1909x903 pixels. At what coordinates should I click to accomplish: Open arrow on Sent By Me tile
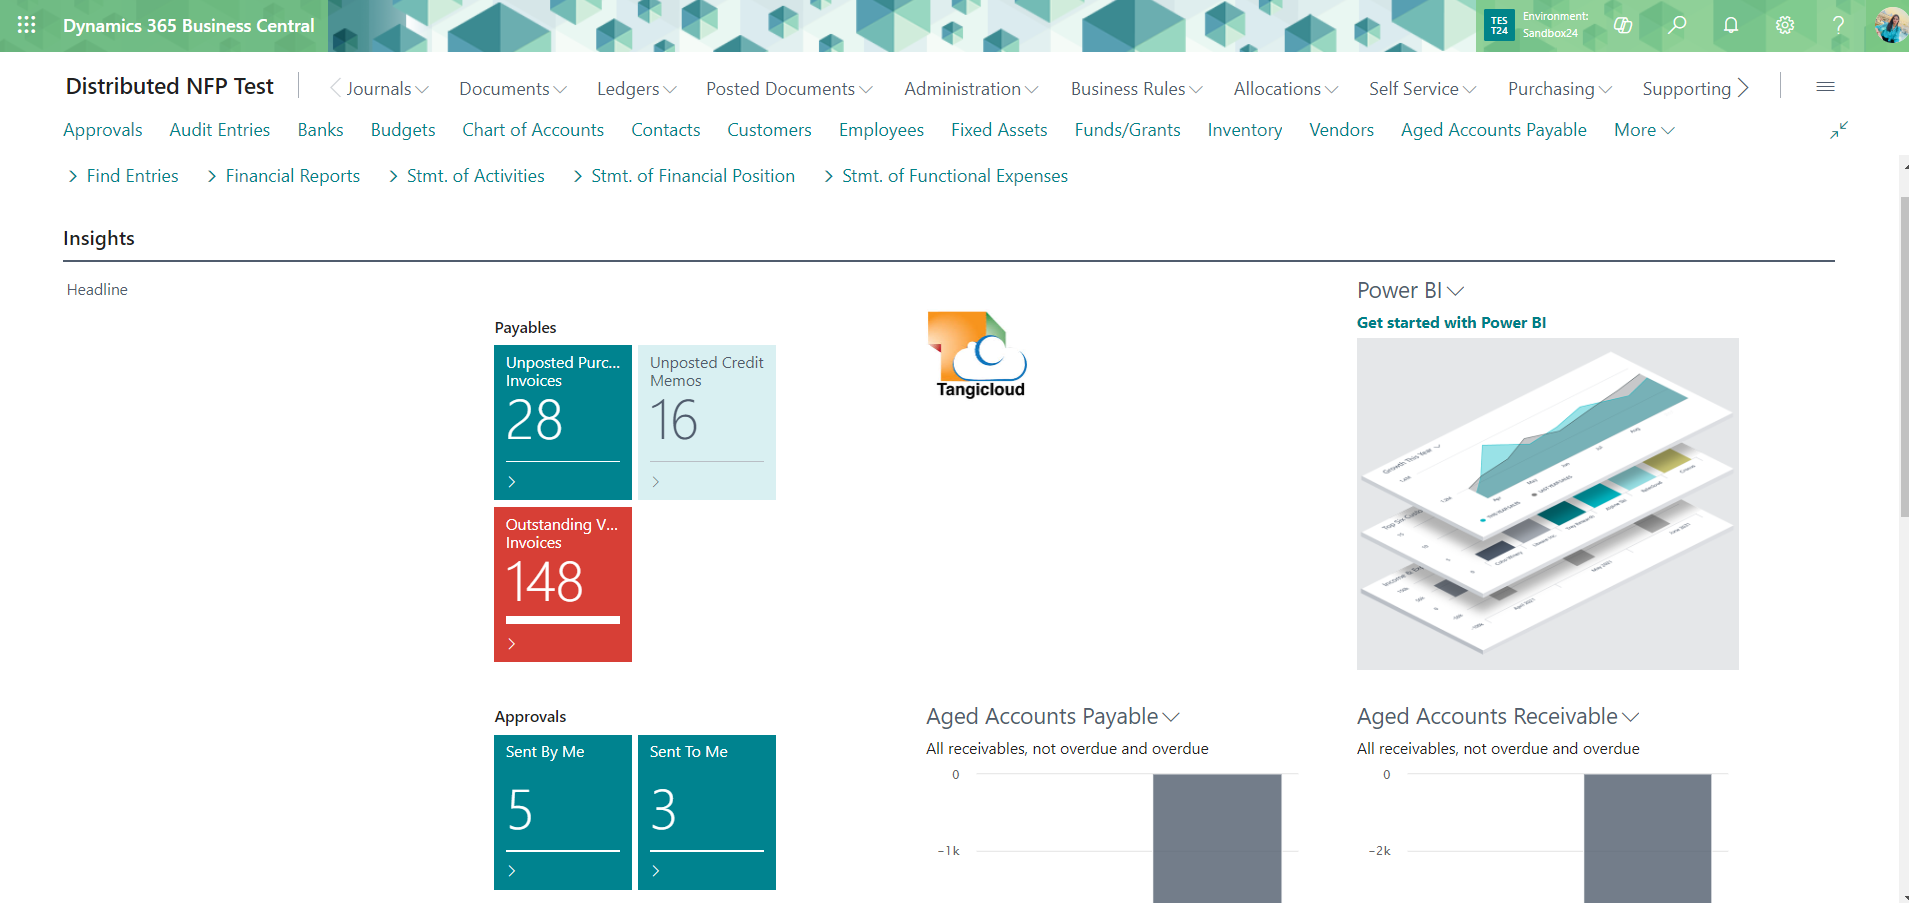click(x=512, y=871)
